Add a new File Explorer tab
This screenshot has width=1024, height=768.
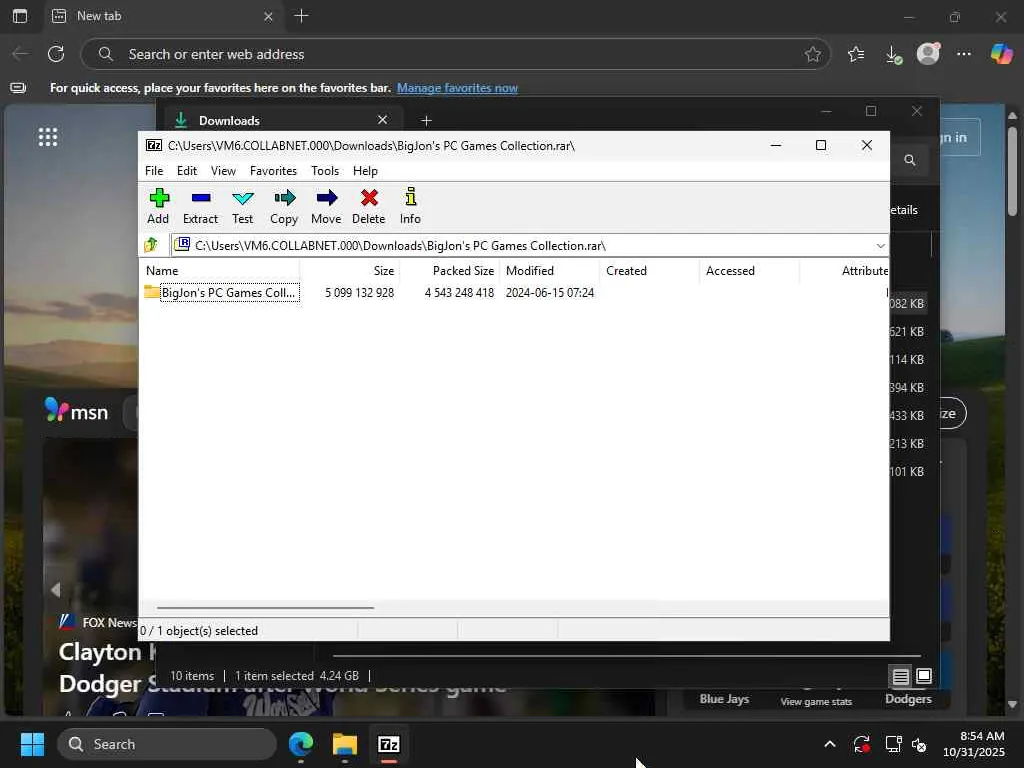(x=426, y=120)
